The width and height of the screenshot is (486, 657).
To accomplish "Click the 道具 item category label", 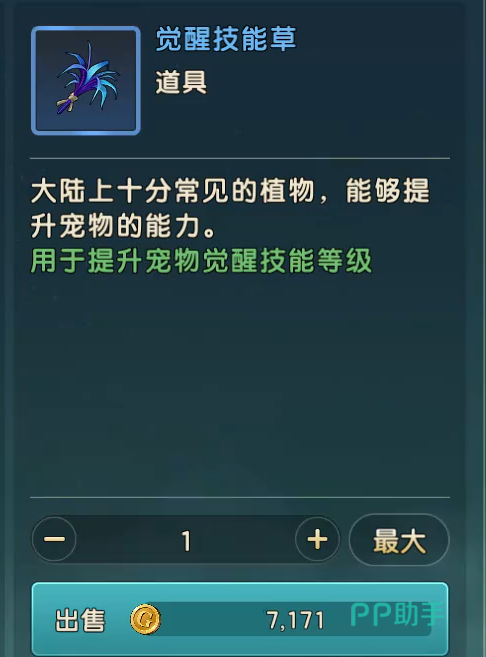I will click(181, 82).
